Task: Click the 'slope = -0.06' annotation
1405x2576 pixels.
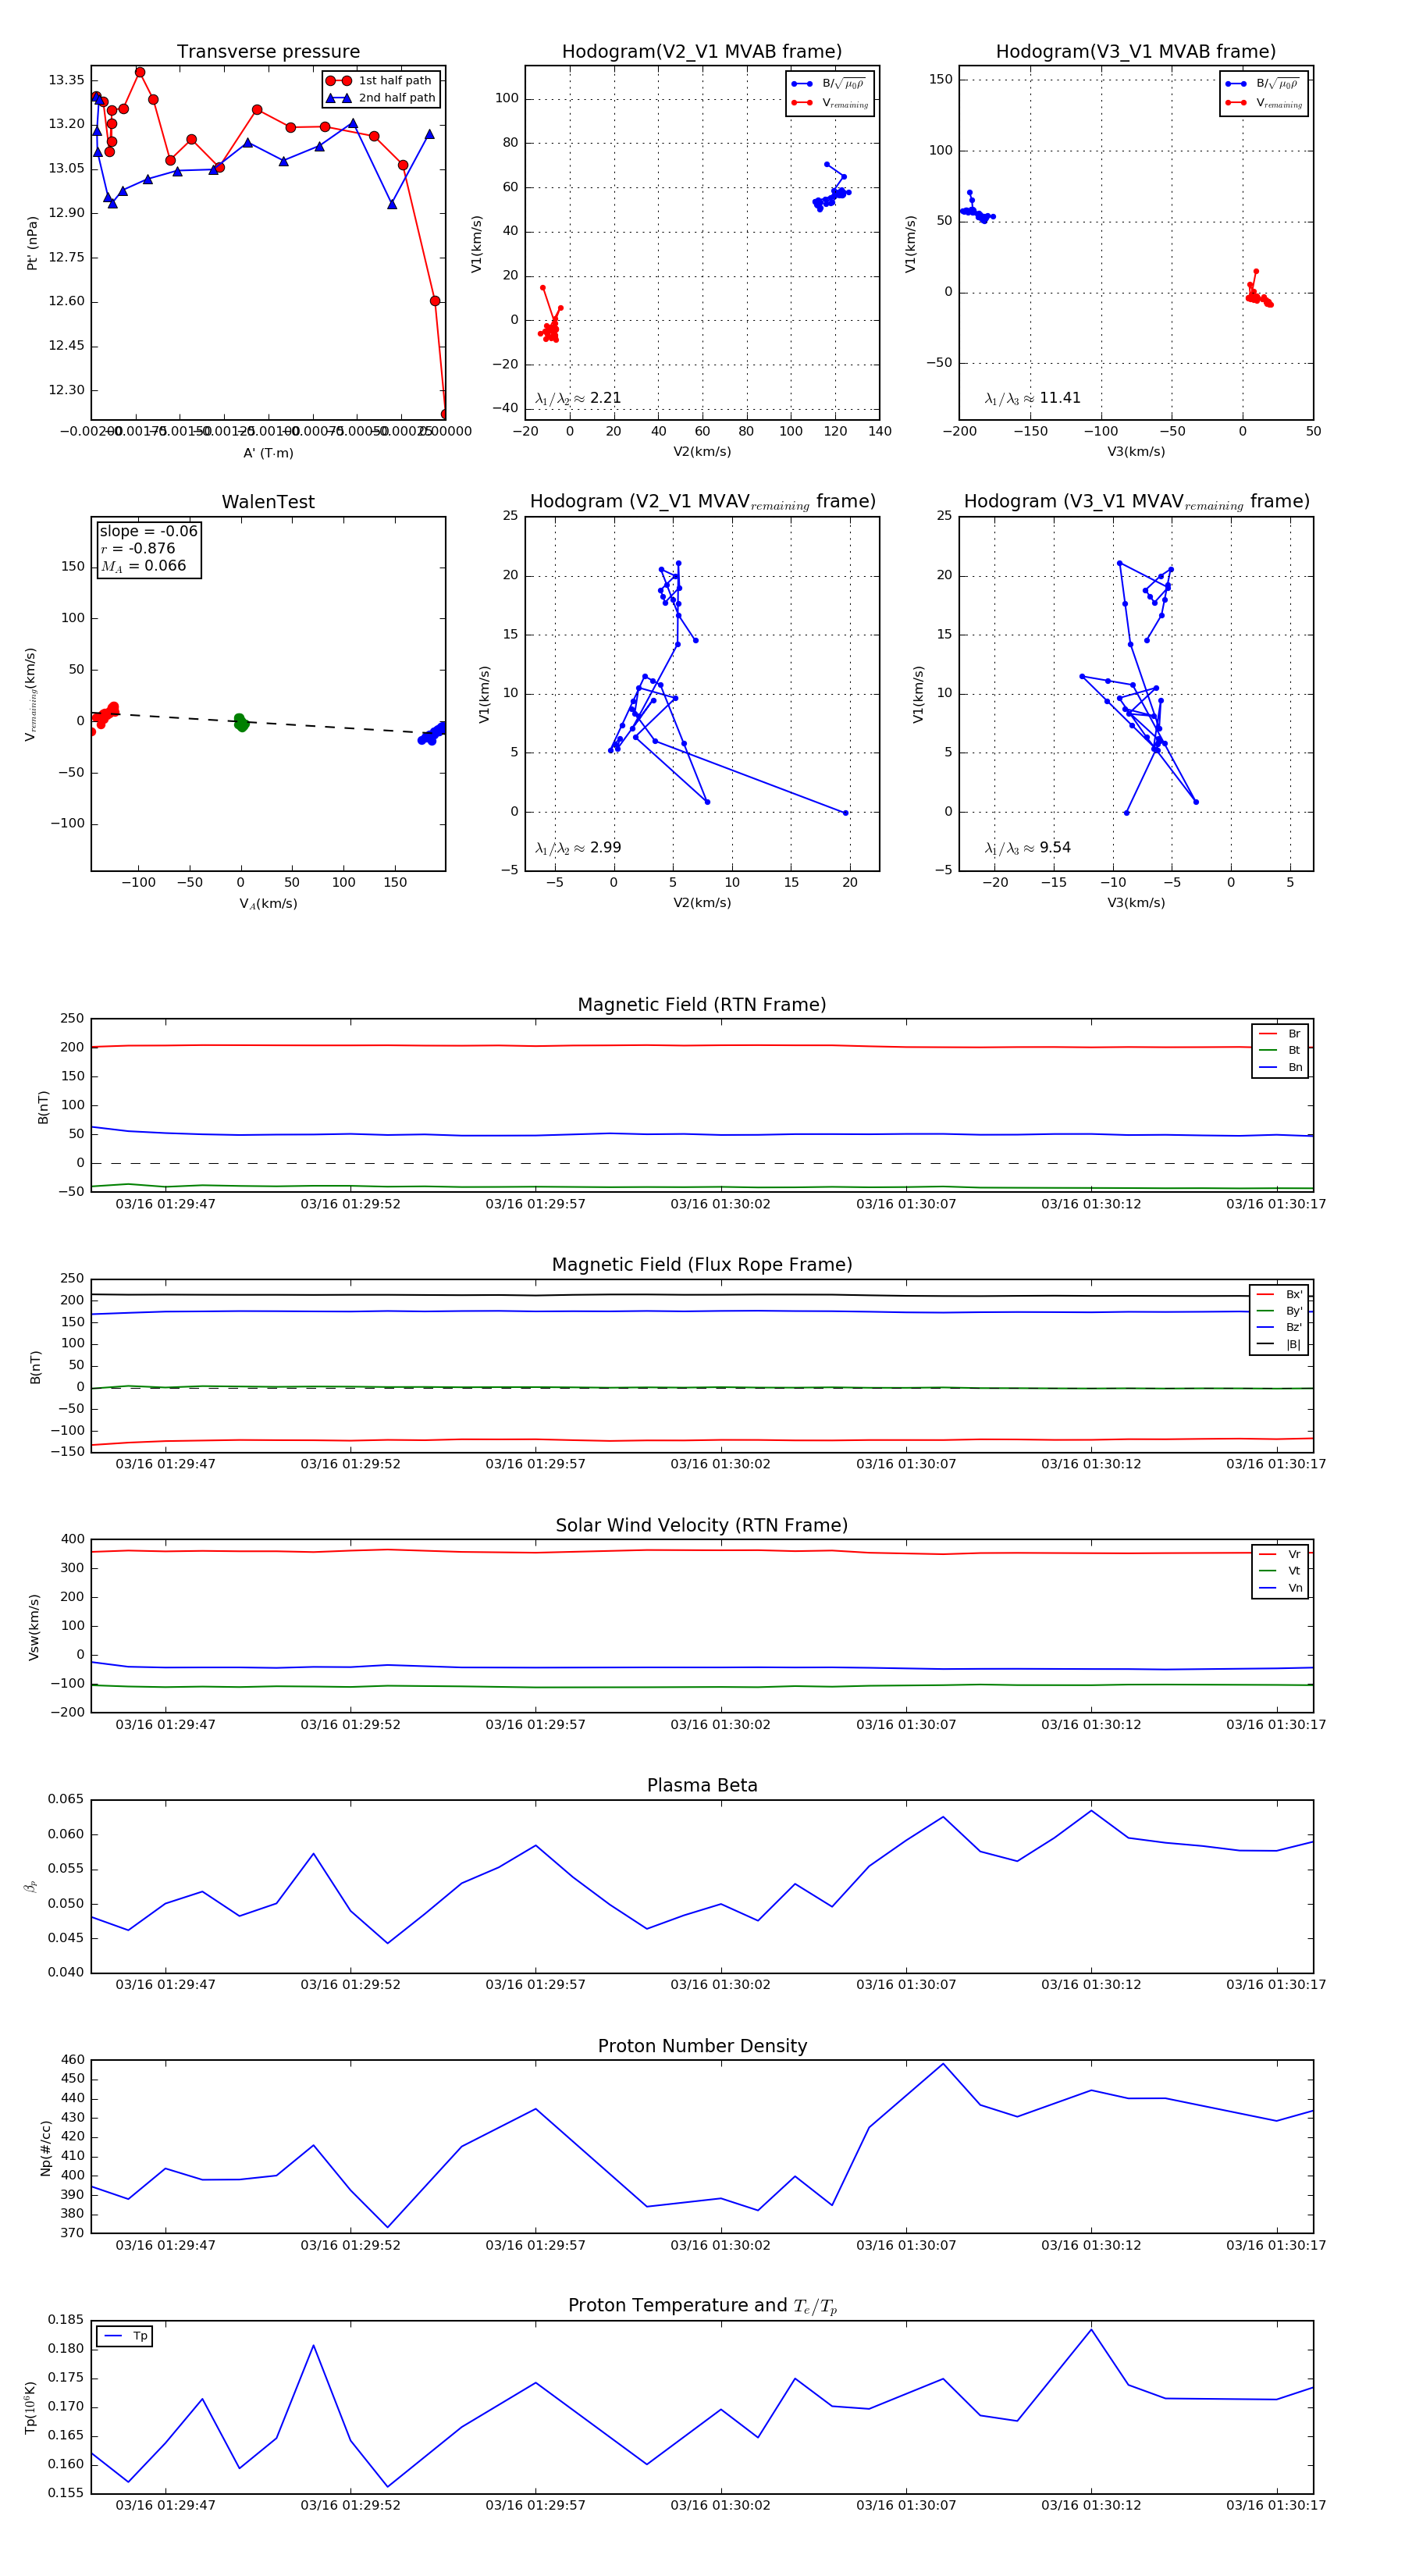Action: point(148,531)
